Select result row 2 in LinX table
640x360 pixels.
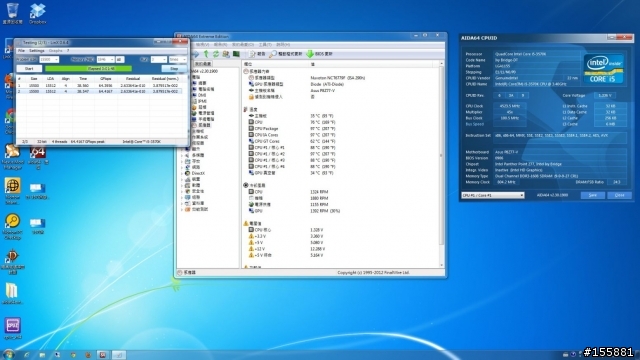click(x=99, y=91)
